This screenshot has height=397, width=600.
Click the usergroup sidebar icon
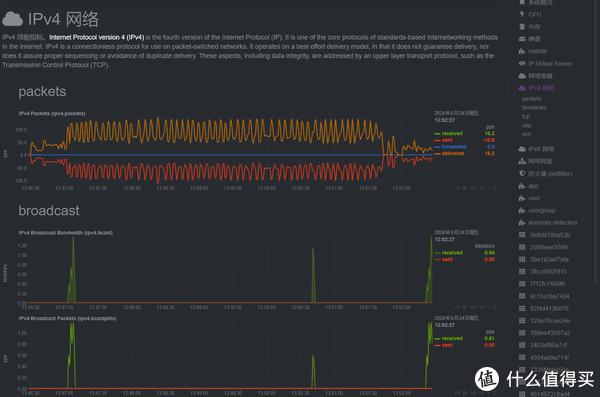click(x=522, y=210)
